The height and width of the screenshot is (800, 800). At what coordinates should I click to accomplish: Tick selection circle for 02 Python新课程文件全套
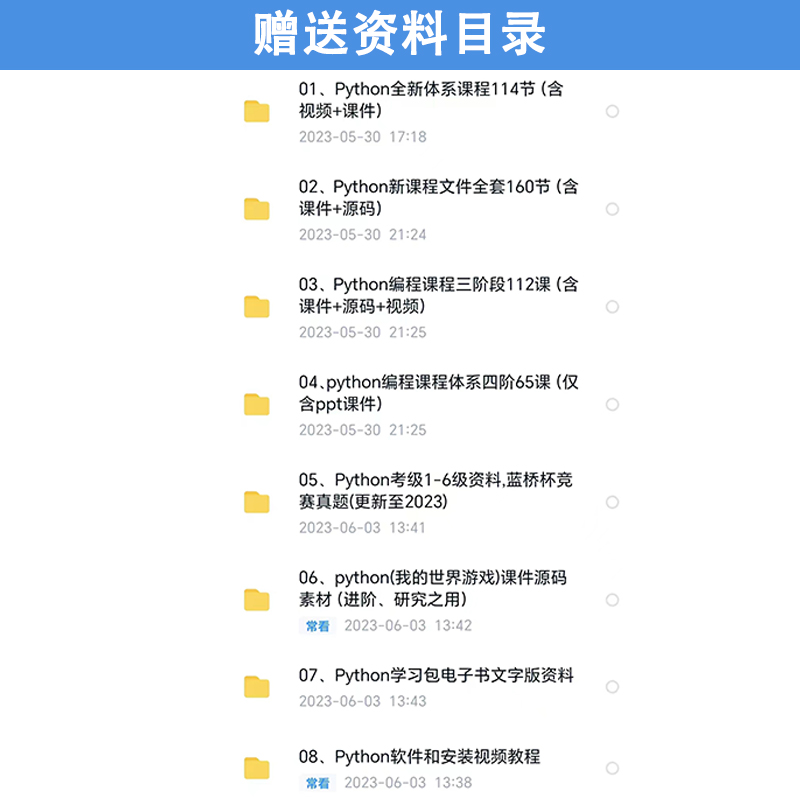pos(612,209)
